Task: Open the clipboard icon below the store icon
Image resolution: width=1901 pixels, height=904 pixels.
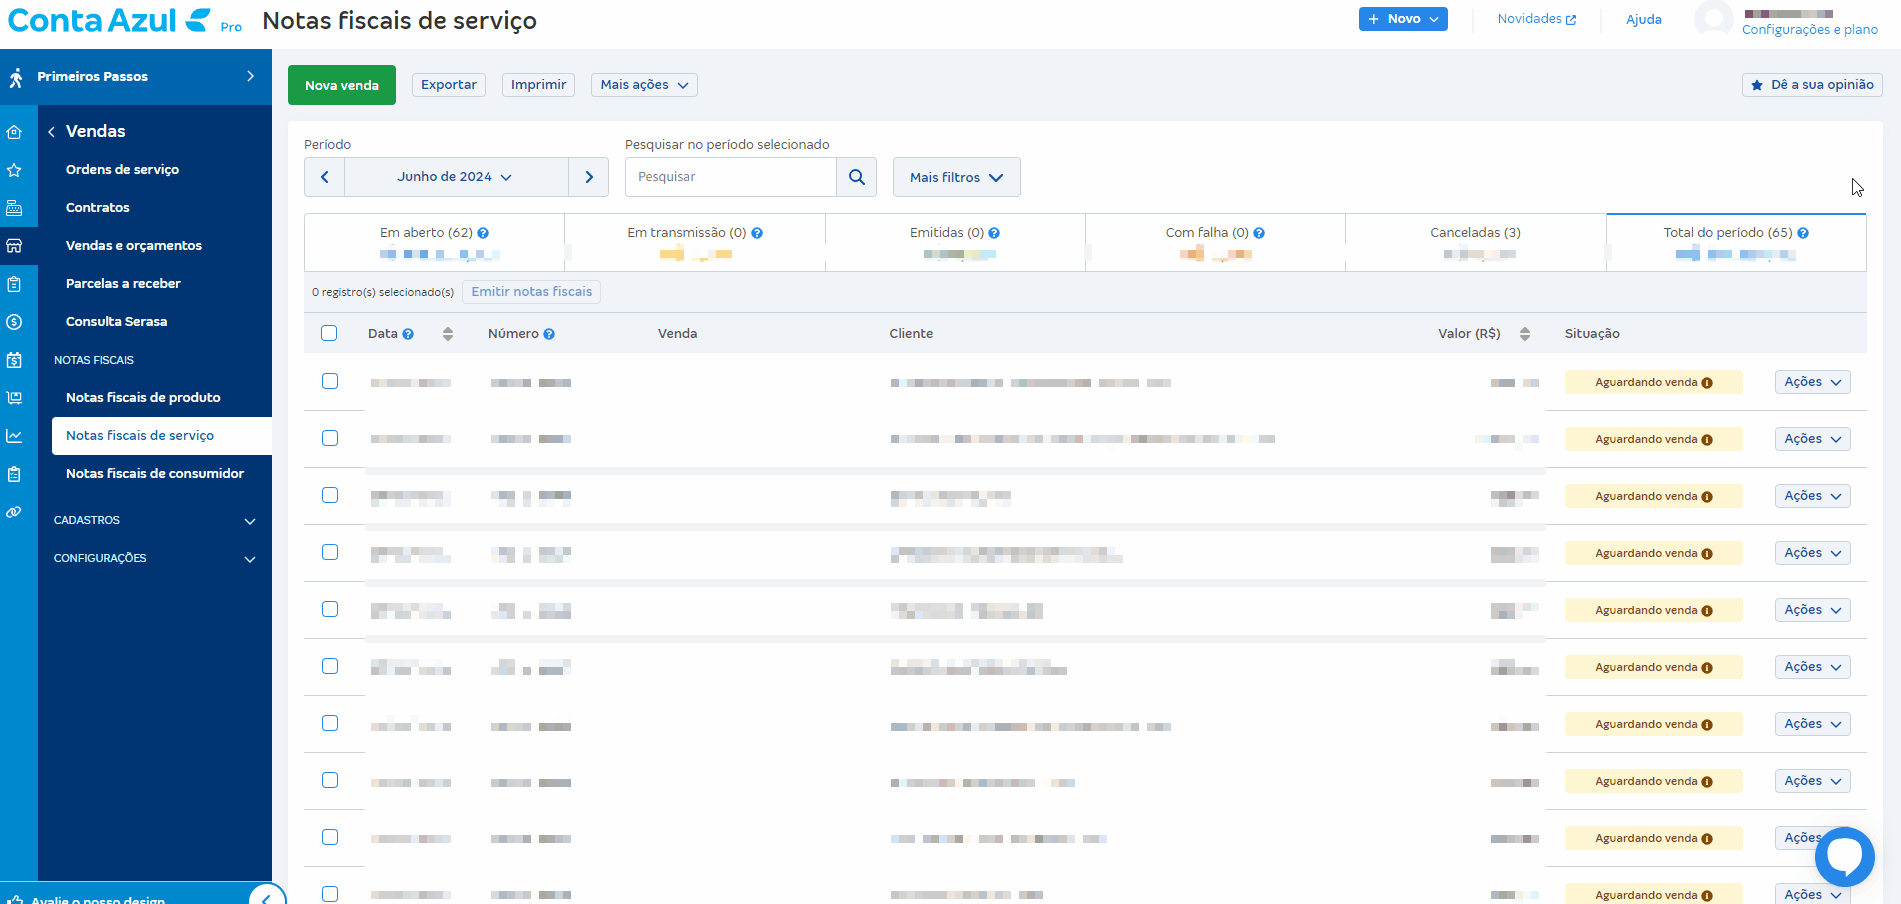Action: click(x=14, y=284)
